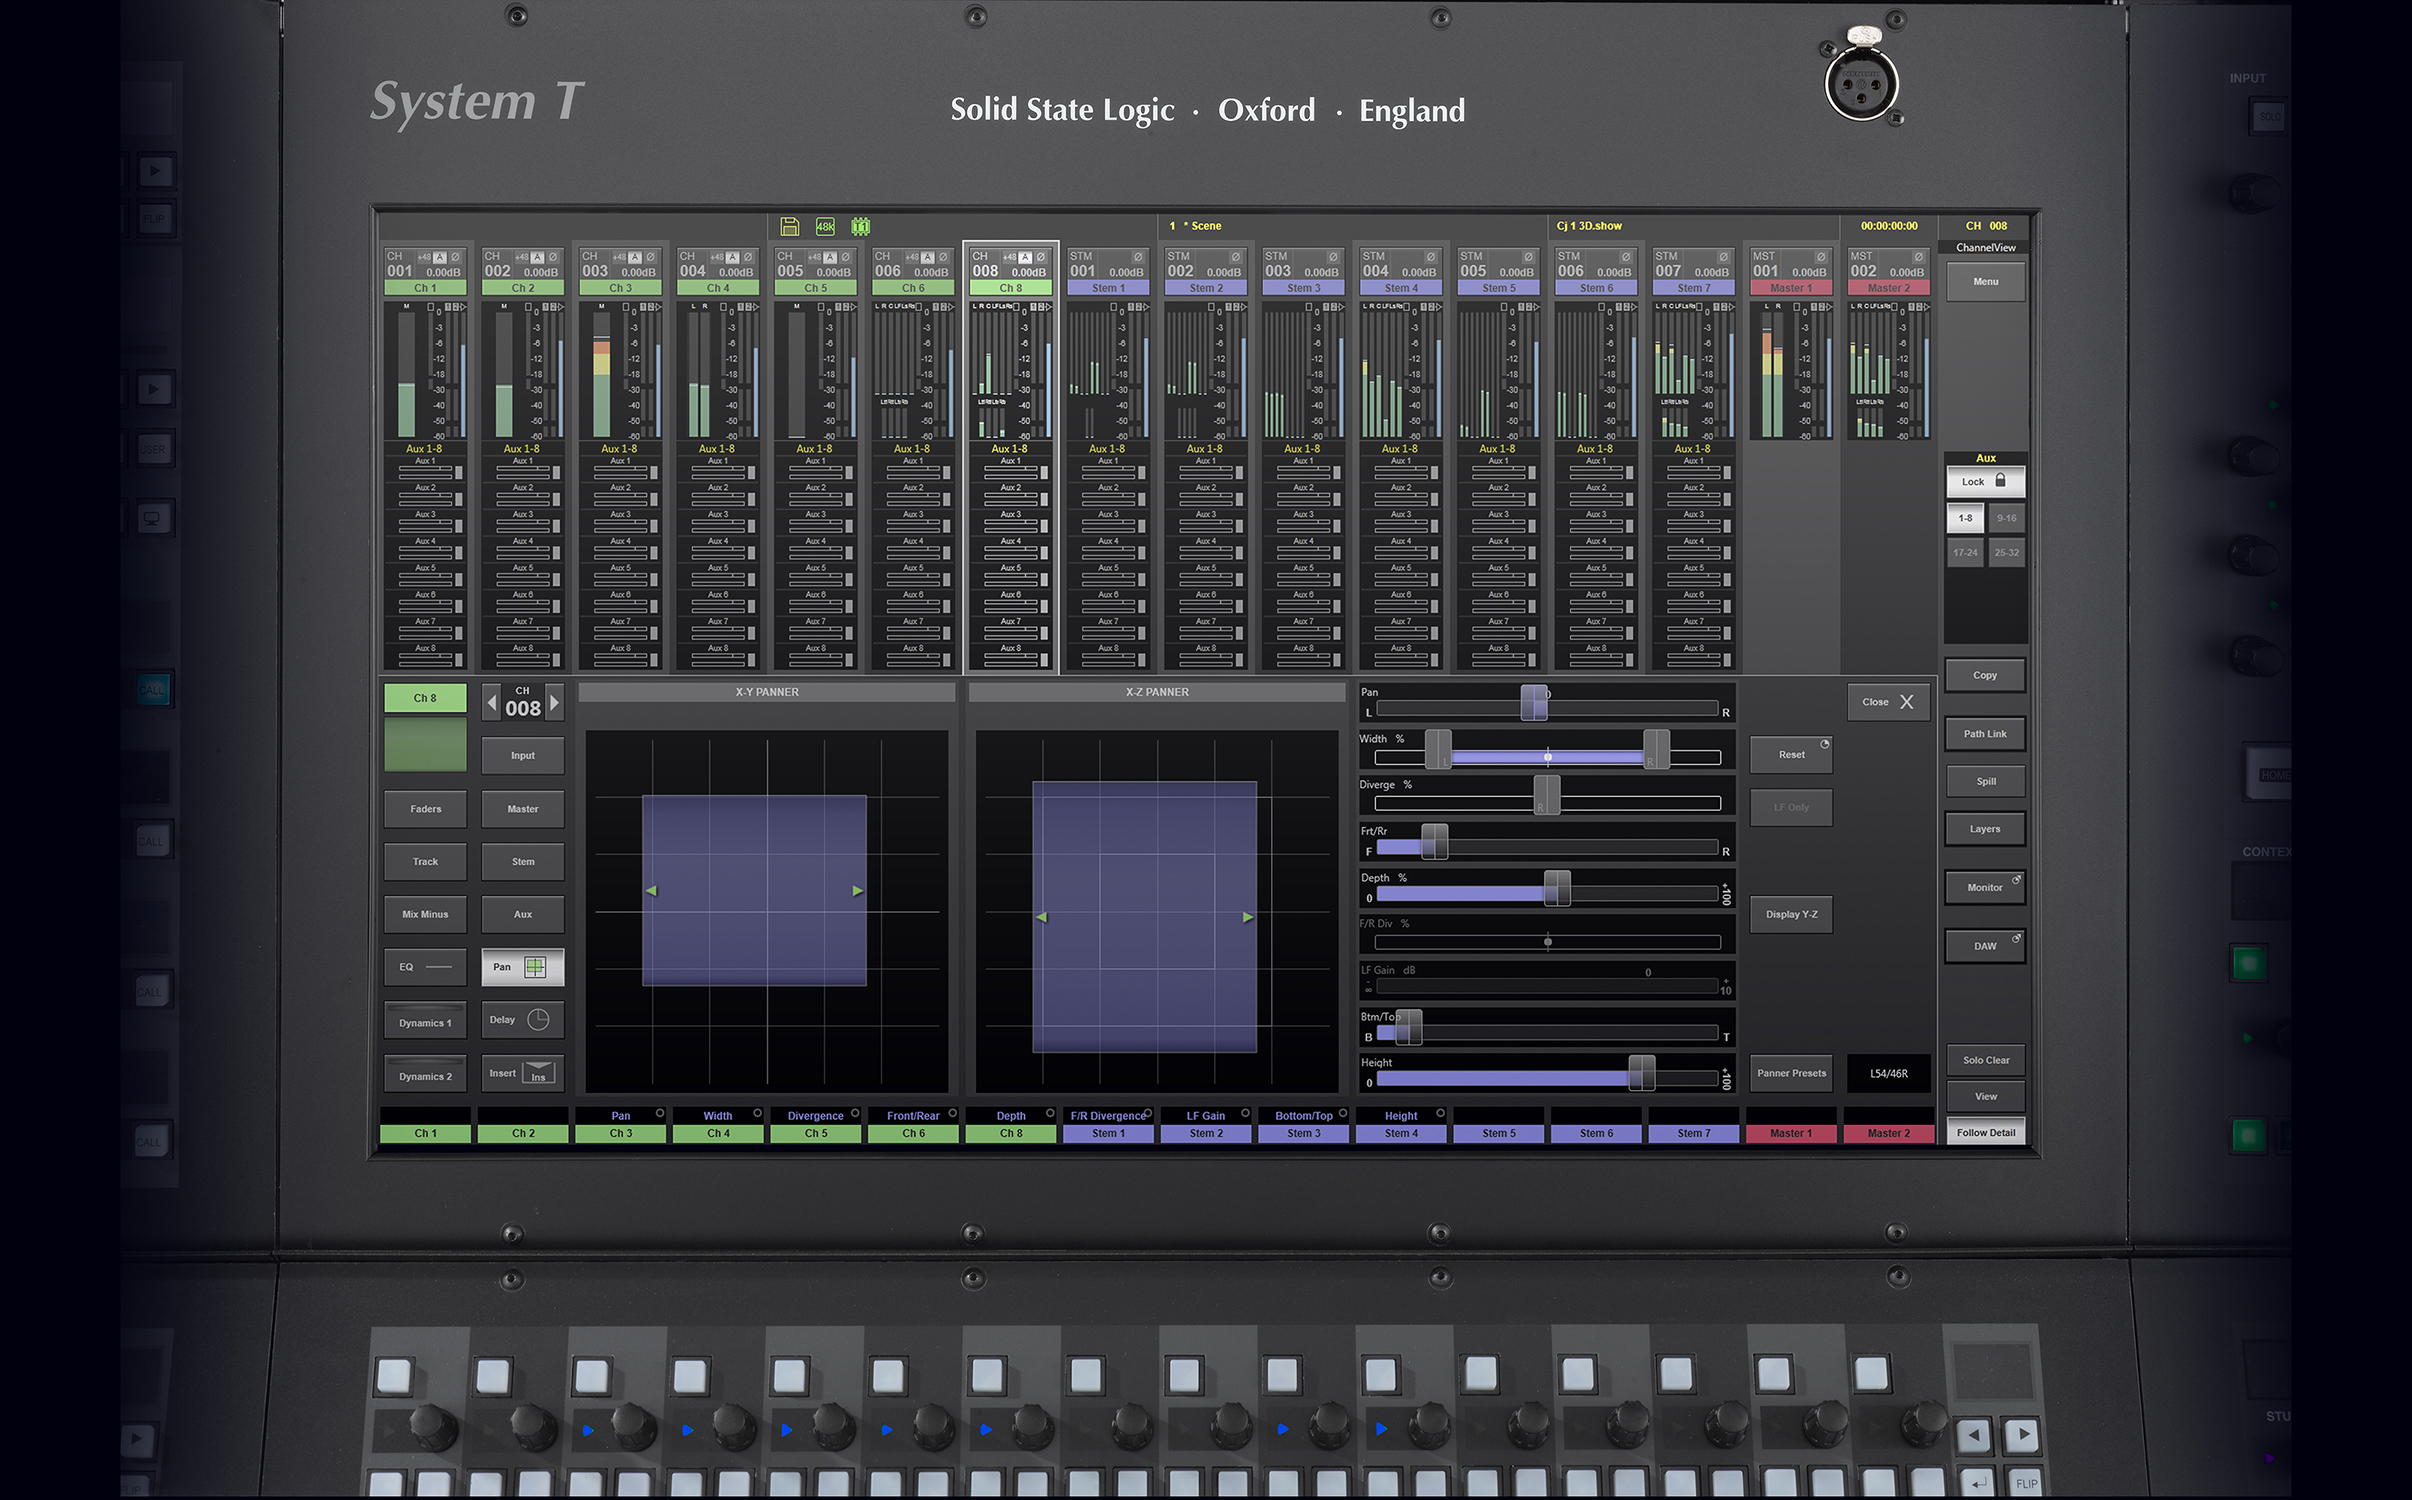Toggle +48 phantom power on CH 002
This screenshot has width=2412, height=1500.
pyautogui.click(x=521, y=257)
